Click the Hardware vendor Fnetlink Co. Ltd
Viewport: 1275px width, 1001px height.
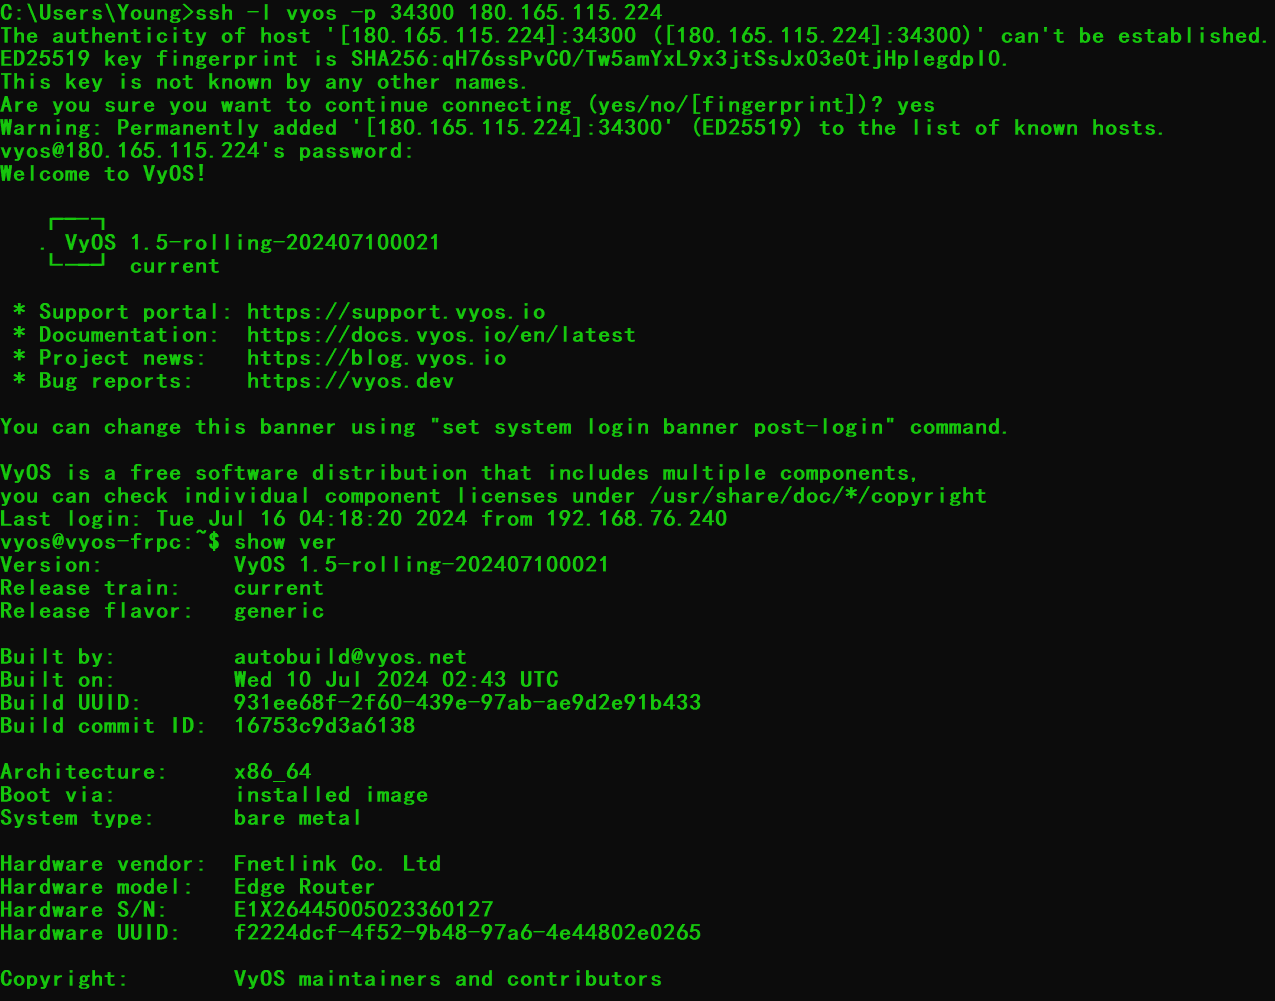point(337,864)
